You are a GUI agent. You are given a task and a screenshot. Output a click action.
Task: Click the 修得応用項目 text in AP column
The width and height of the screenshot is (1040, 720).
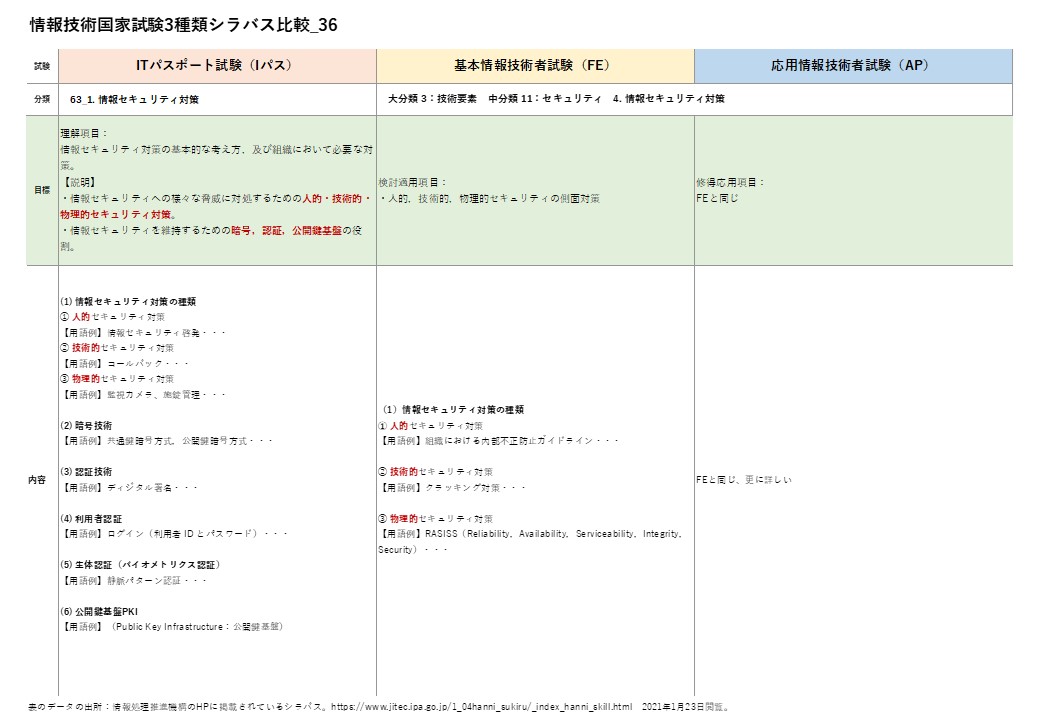731,183
